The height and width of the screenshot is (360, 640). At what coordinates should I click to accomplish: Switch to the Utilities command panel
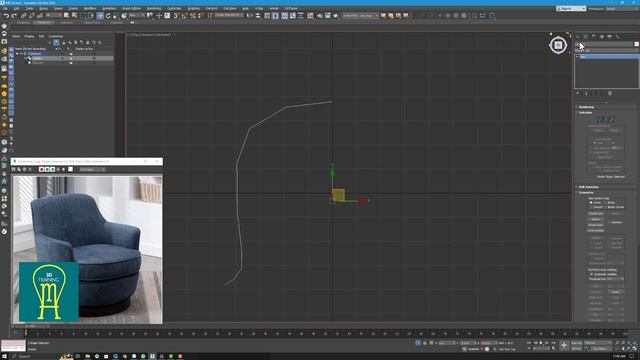618,36
